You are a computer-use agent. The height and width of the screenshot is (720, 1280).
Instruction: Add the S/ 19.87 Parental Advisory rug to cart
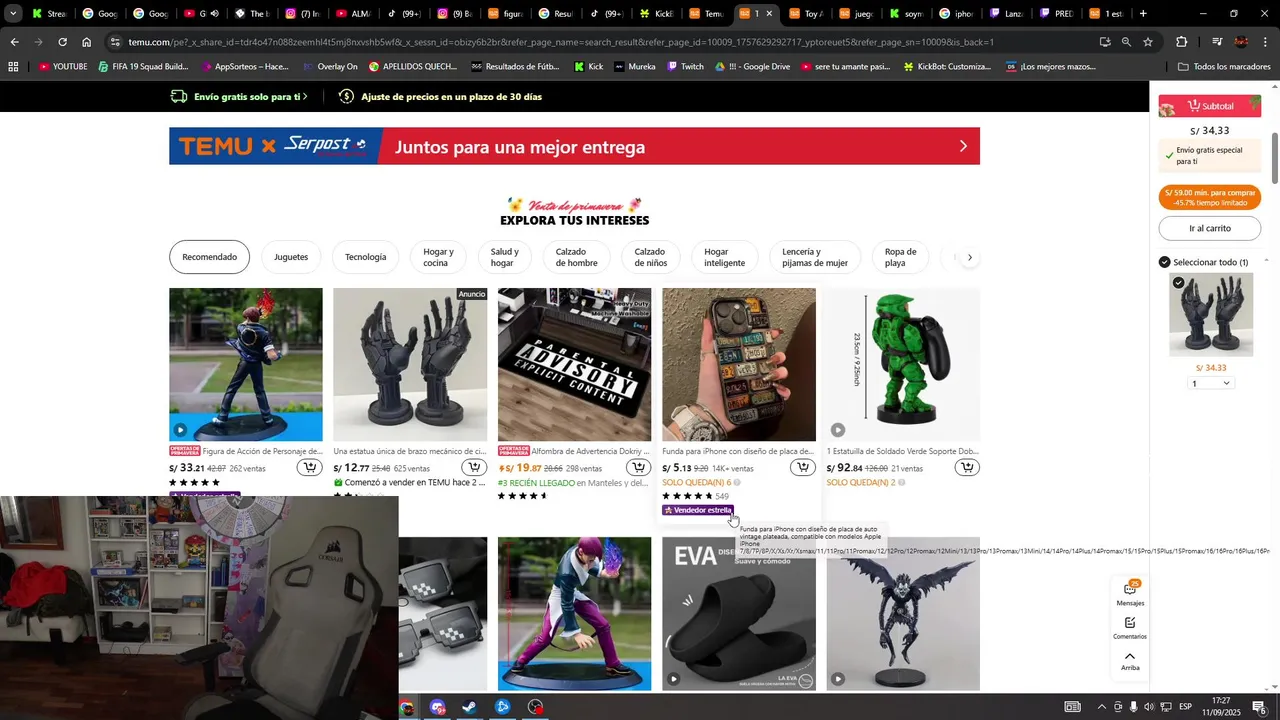[x=638, y=468]
